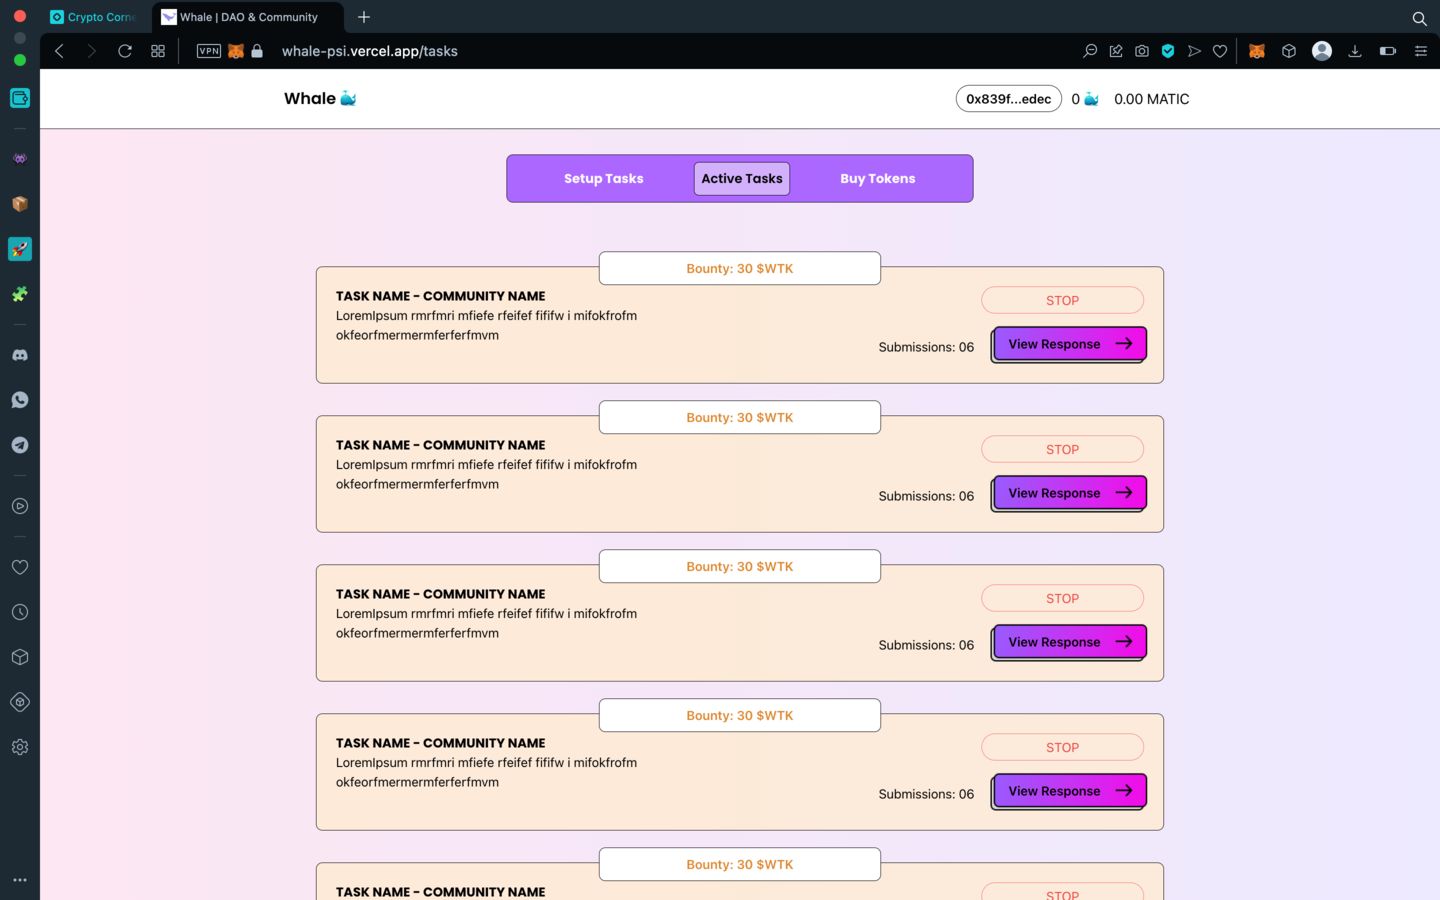Click the MetaMask fox in the address bar
Screen dimensions: 1440x900
pyautogui.click(x=236, y=51)
